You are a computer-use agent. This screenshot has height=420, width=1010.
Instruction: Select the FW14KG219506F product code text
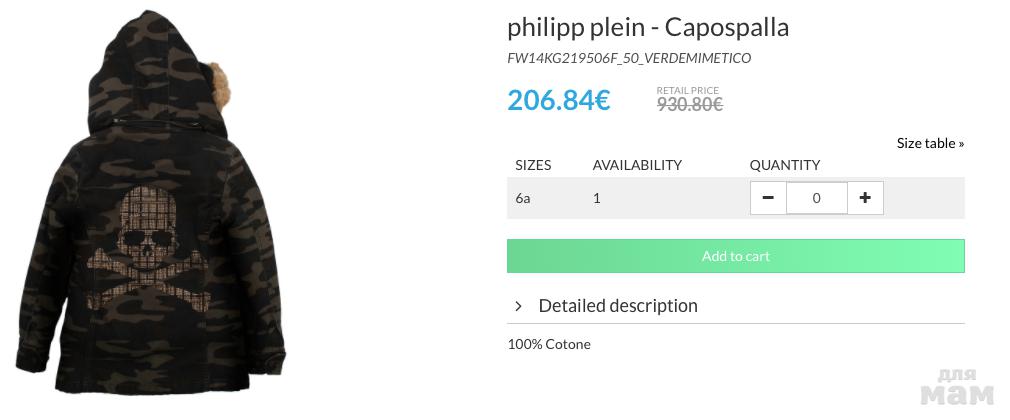[629, 58]
